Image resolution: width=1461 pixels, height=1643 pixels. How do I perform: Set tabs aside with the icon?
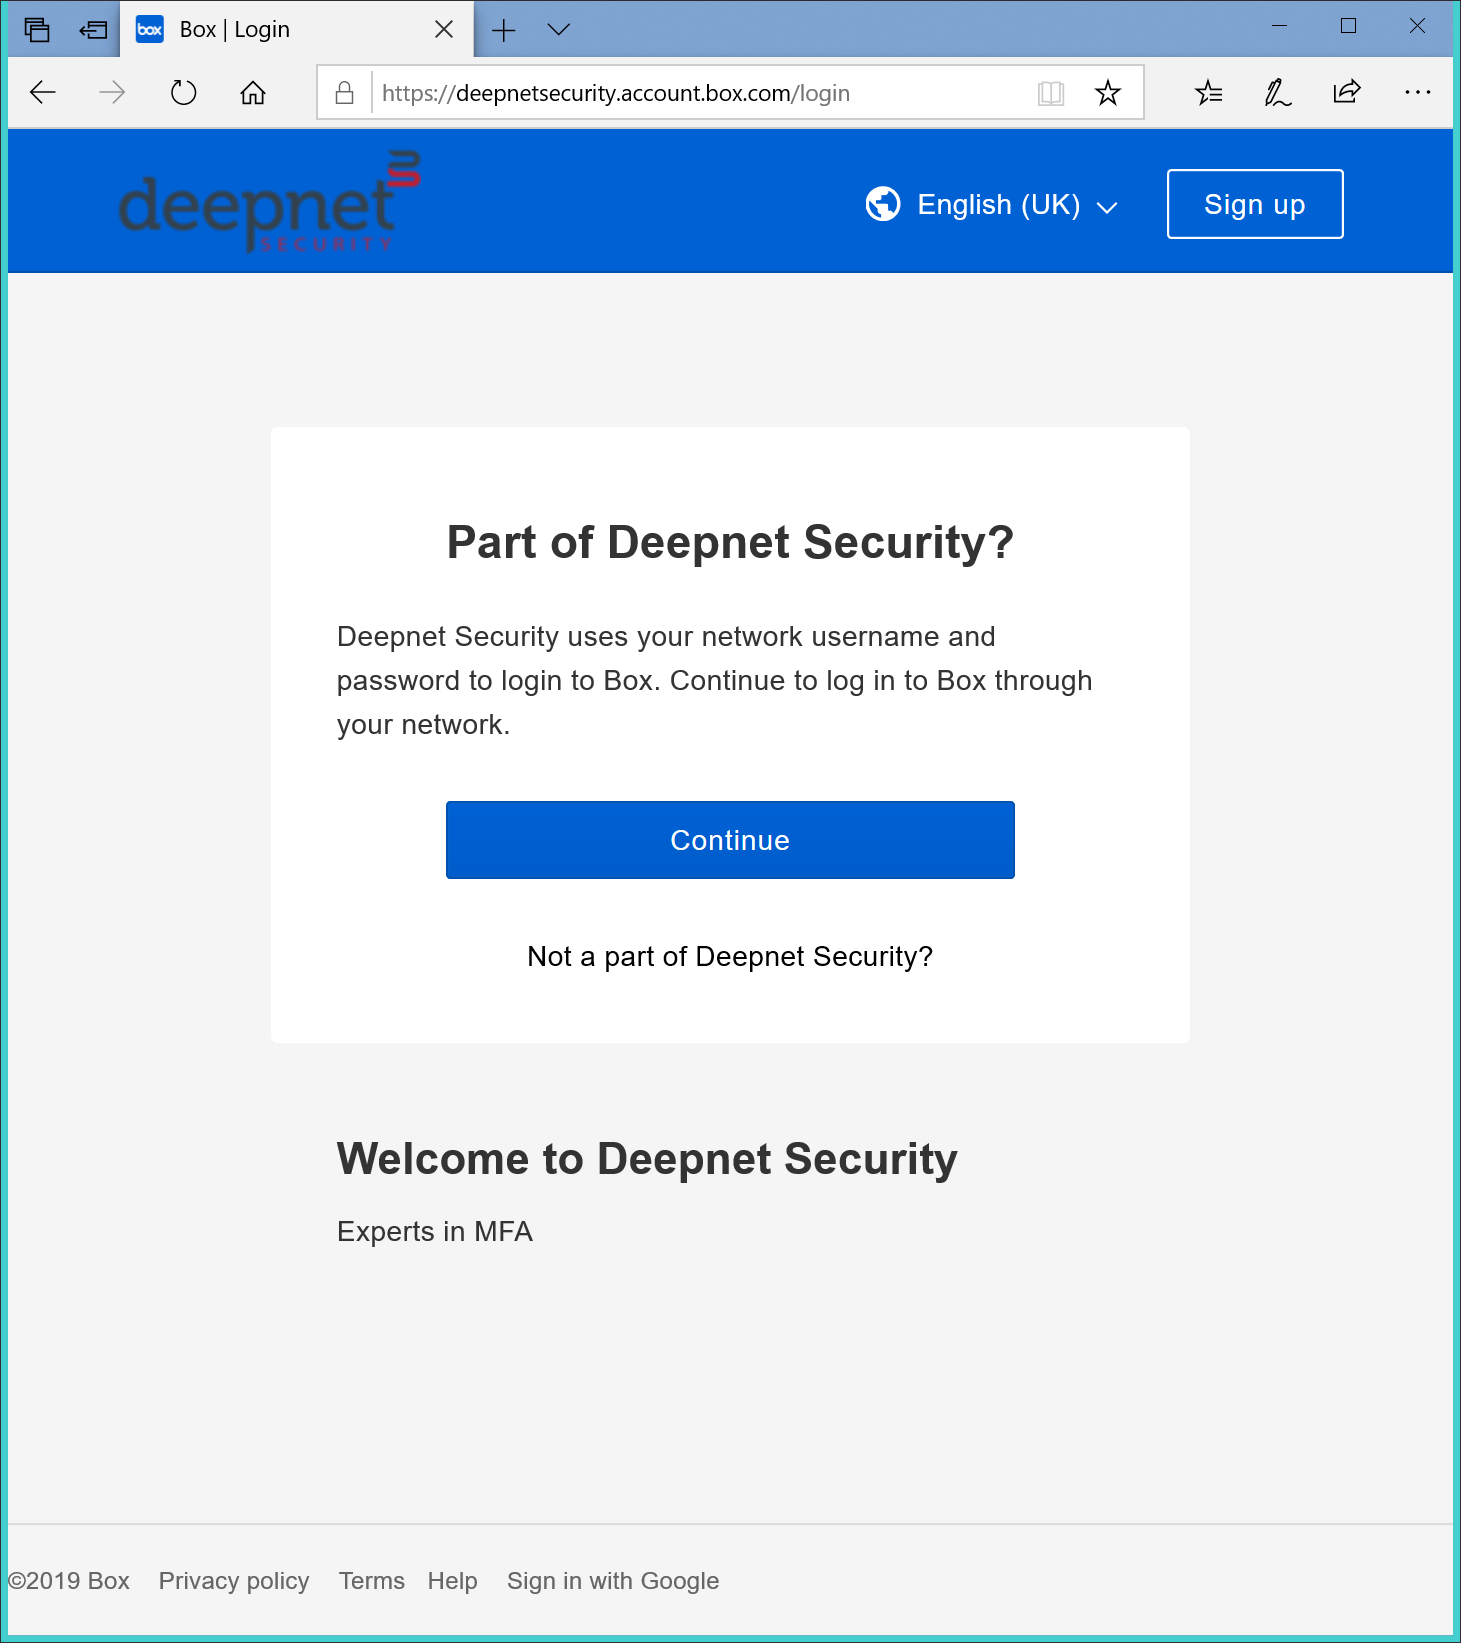93,30
